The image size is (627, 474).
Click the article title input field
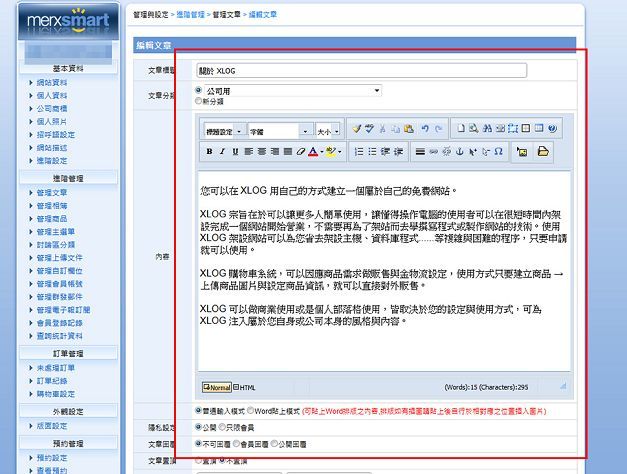361,71
